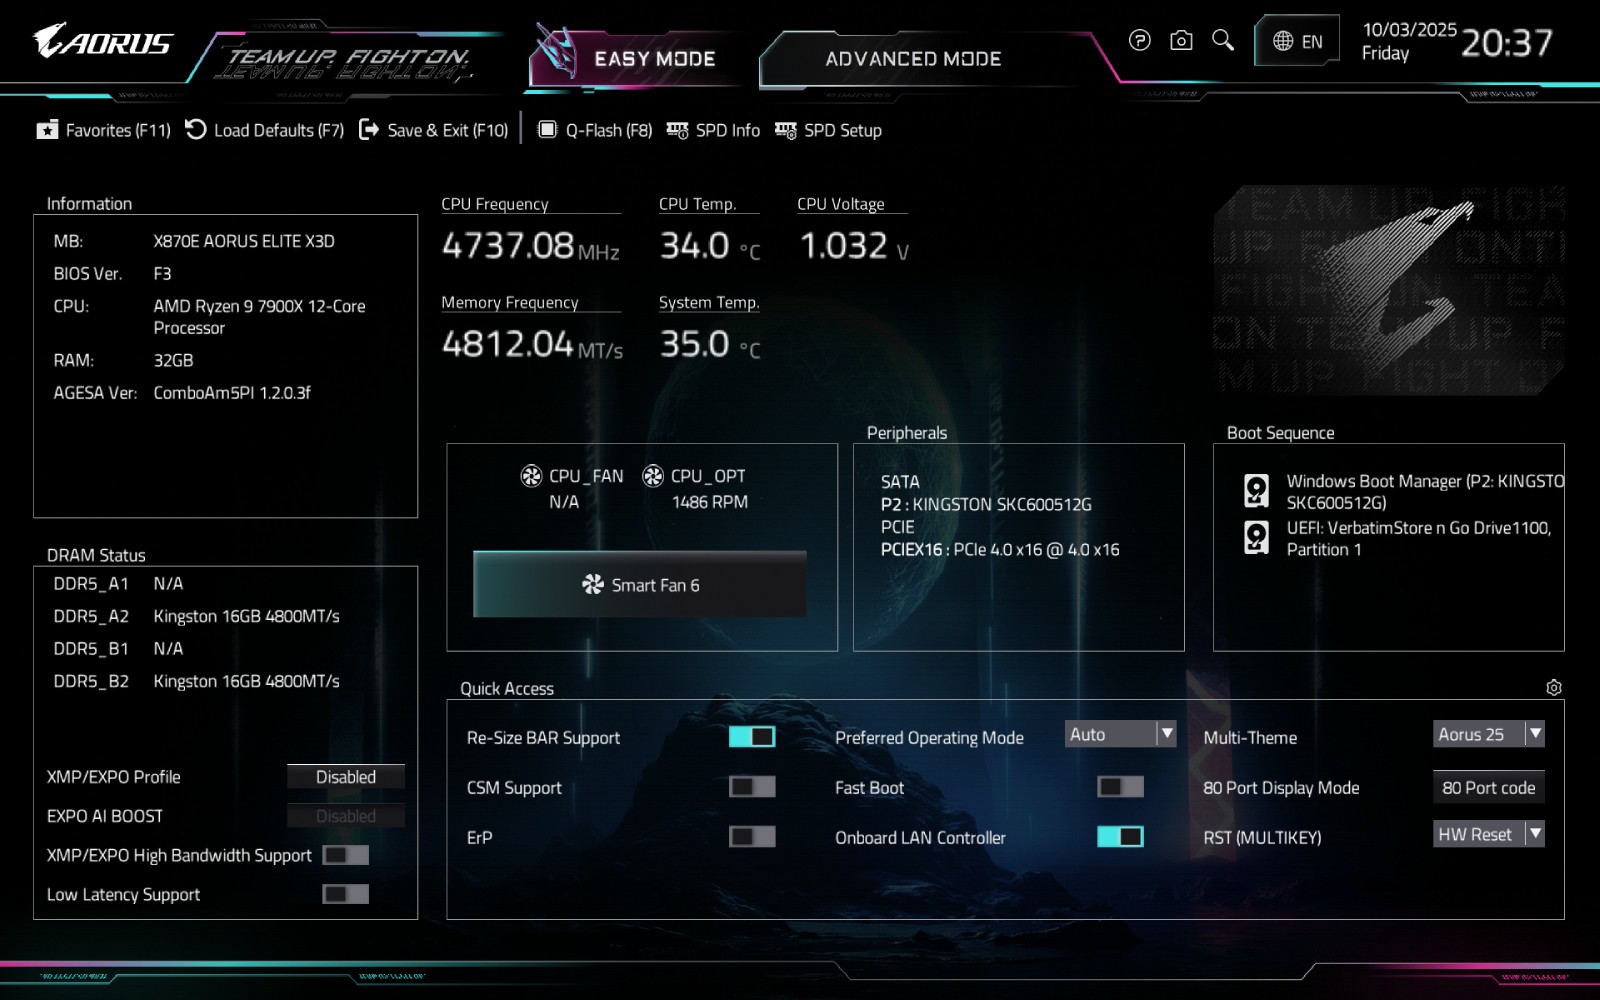
Task: Turn on the Fast Boot toggle
Action: [x=1120, y=787]
